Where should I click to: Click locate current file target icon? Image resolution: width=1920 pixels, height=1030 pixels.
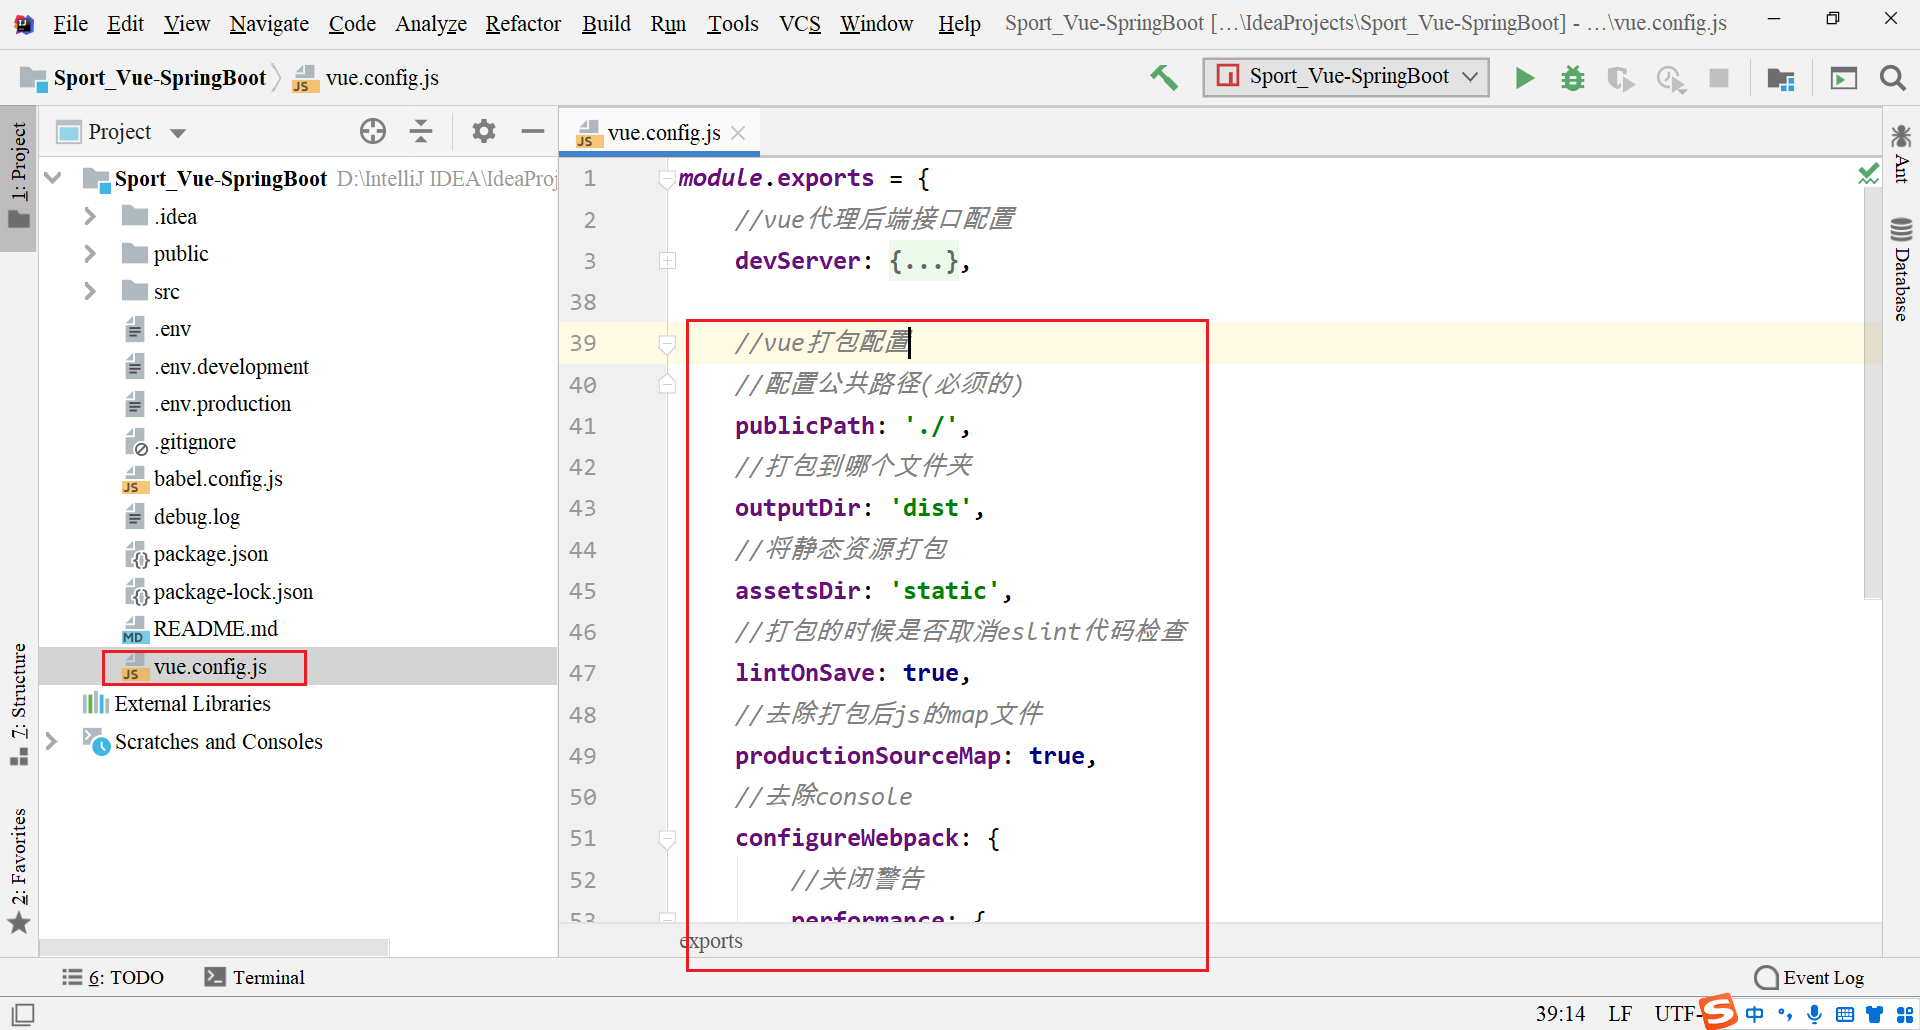coord(373,131)
